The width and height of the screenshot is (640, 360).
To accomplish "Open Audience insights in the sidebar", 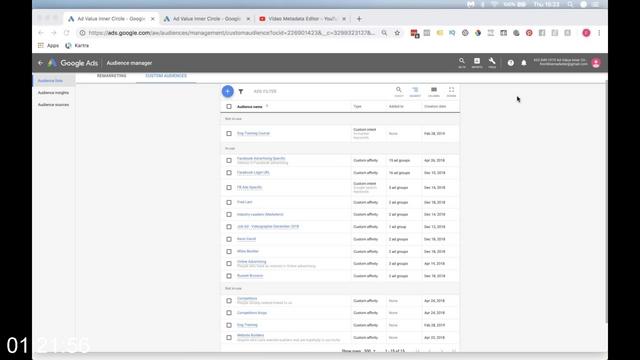I will [53, 93].
